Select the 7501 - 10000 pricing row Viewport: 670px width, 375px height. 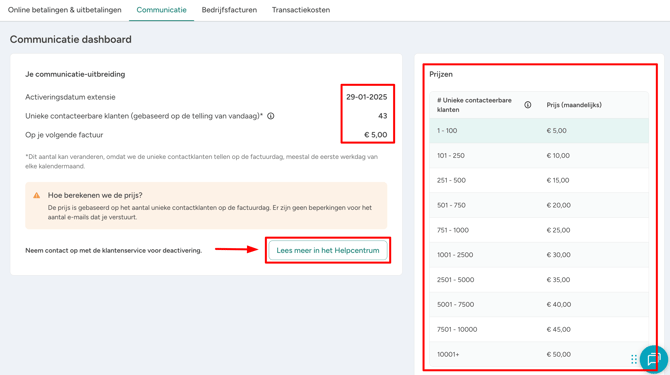pyautogui.click(x=539, y=329)
